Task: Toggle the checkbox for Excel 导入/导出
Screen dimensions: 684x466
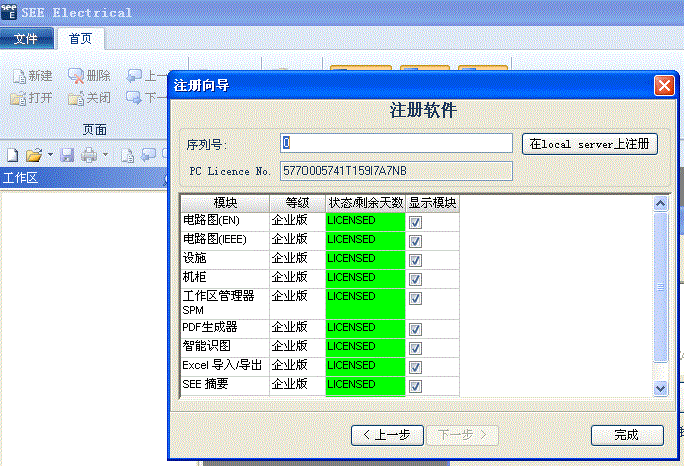Action: pyautogui.click(x=415, y=367)
